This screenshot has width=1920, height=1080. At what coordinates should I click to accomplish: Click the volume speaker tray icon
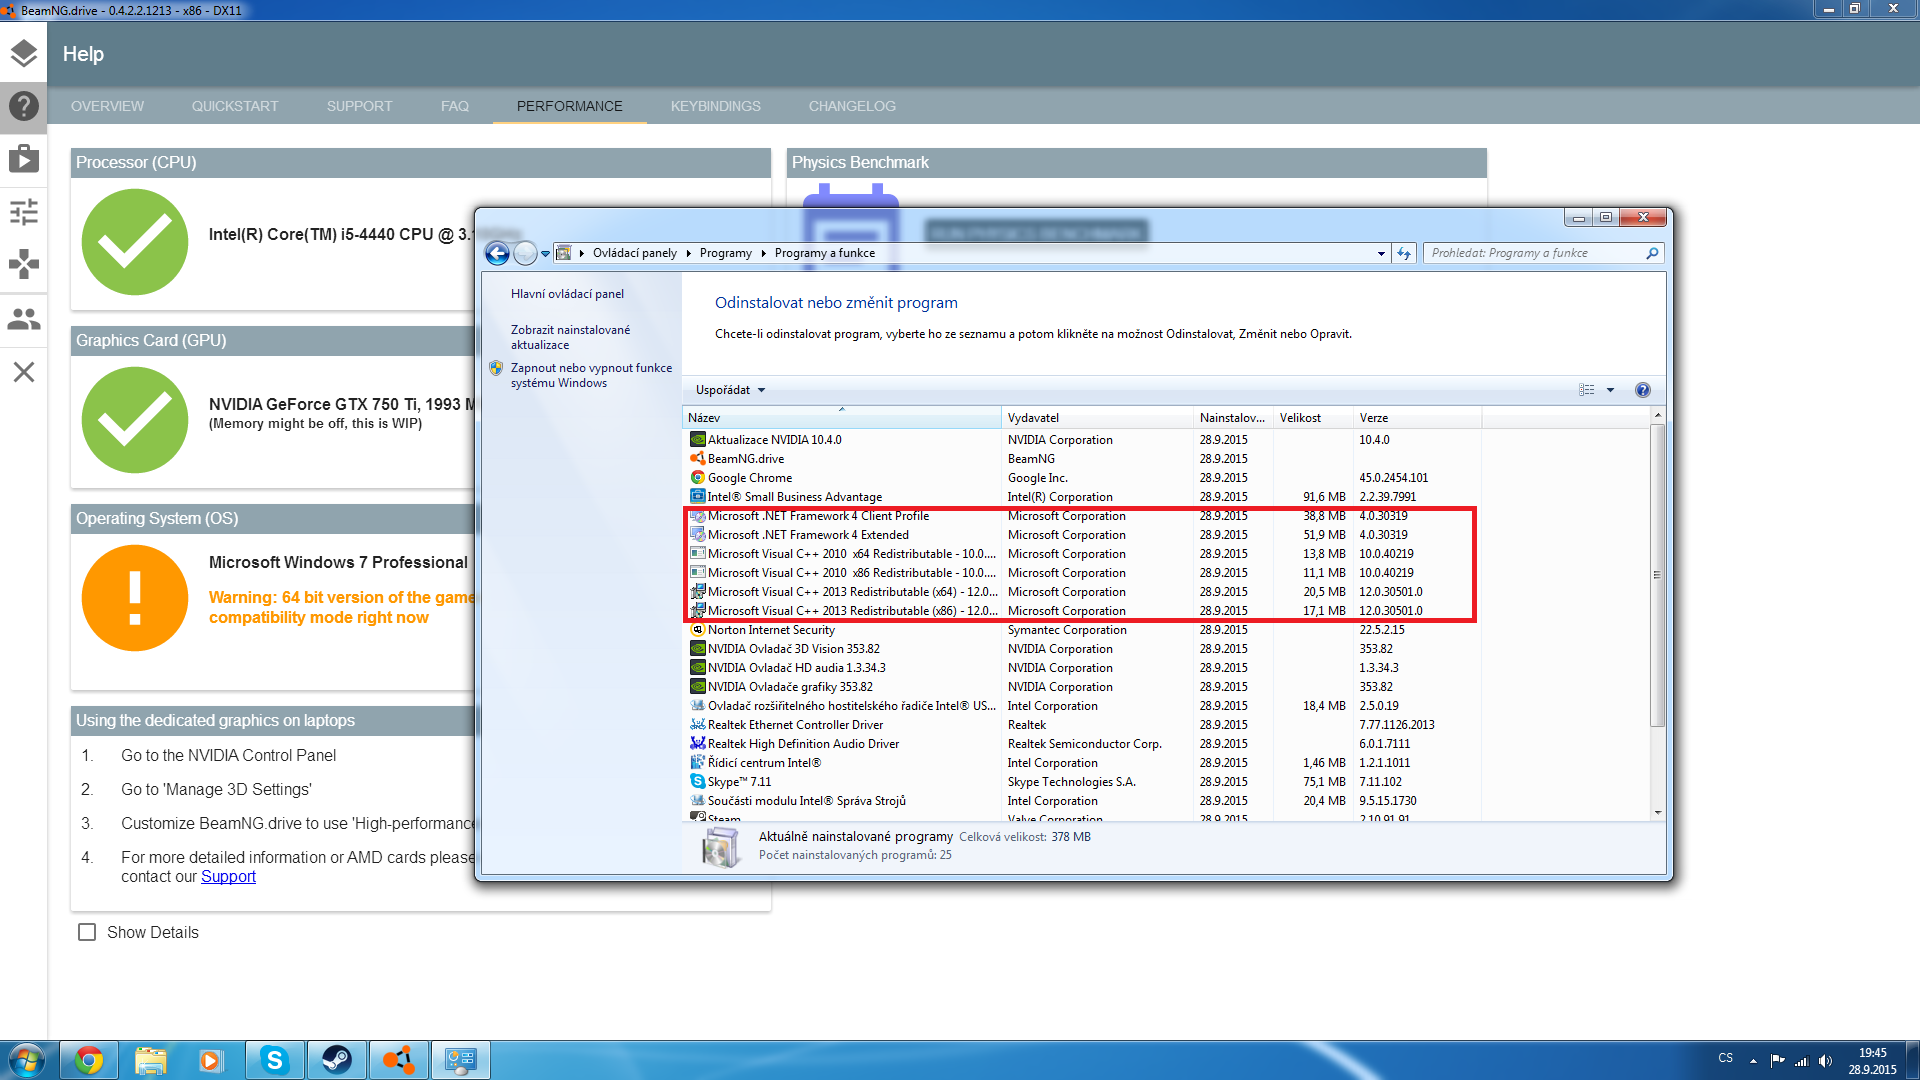point(1825,1060)
